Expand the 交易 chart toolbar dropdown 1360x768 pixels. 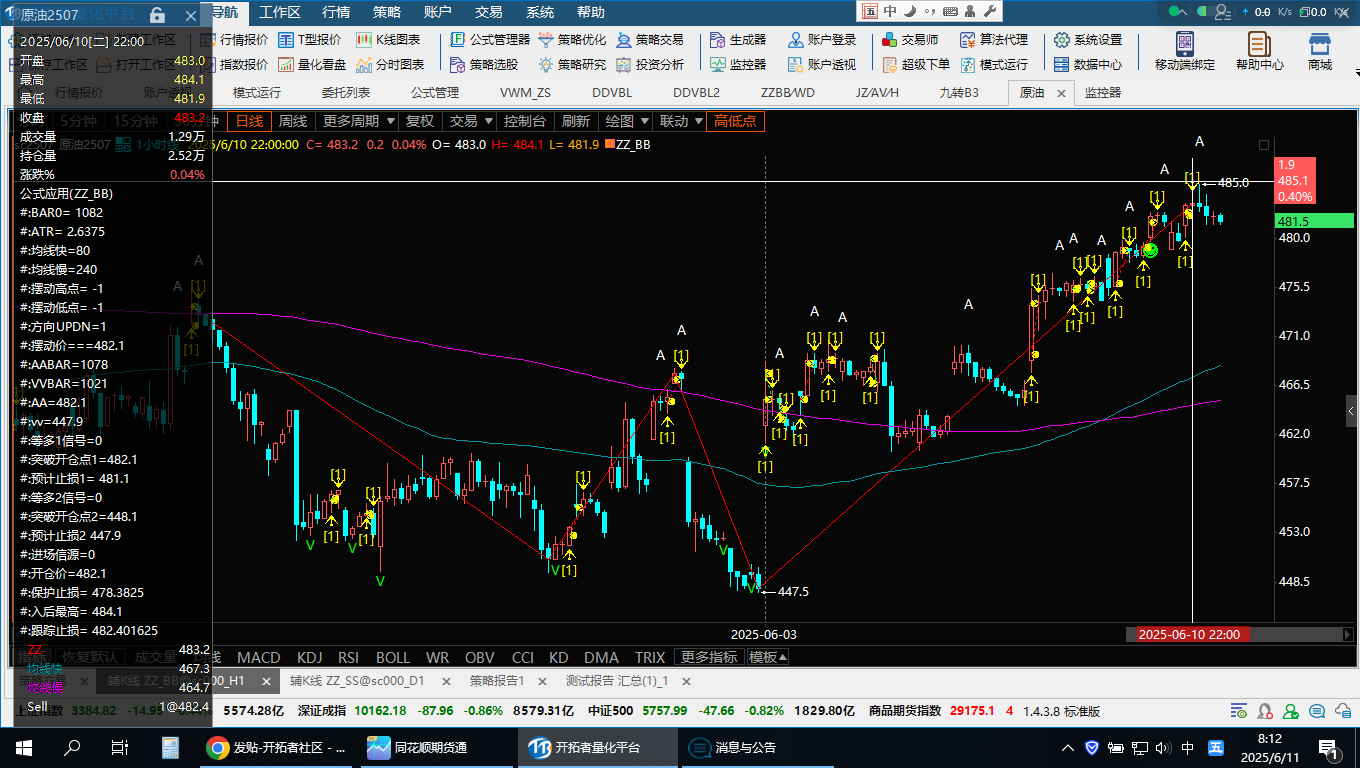pos(470,121)
